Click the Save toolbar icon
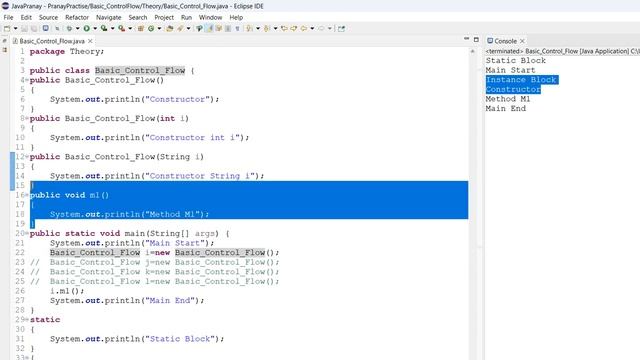The width and height of the screenshot is (640, 360). pyautogui.click(x=24, y=29)
